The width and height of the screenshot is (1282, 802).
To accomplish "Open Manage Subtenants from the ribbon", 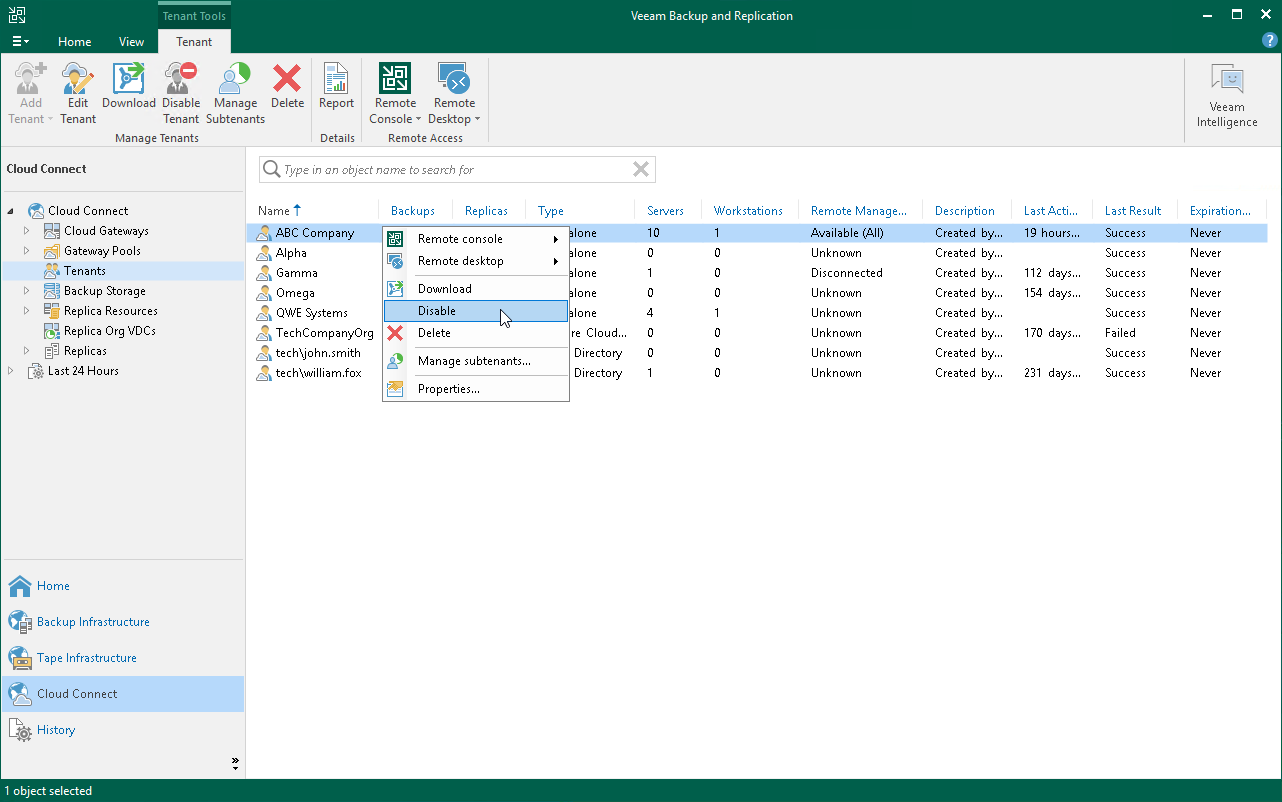I will tap(236, 93).
